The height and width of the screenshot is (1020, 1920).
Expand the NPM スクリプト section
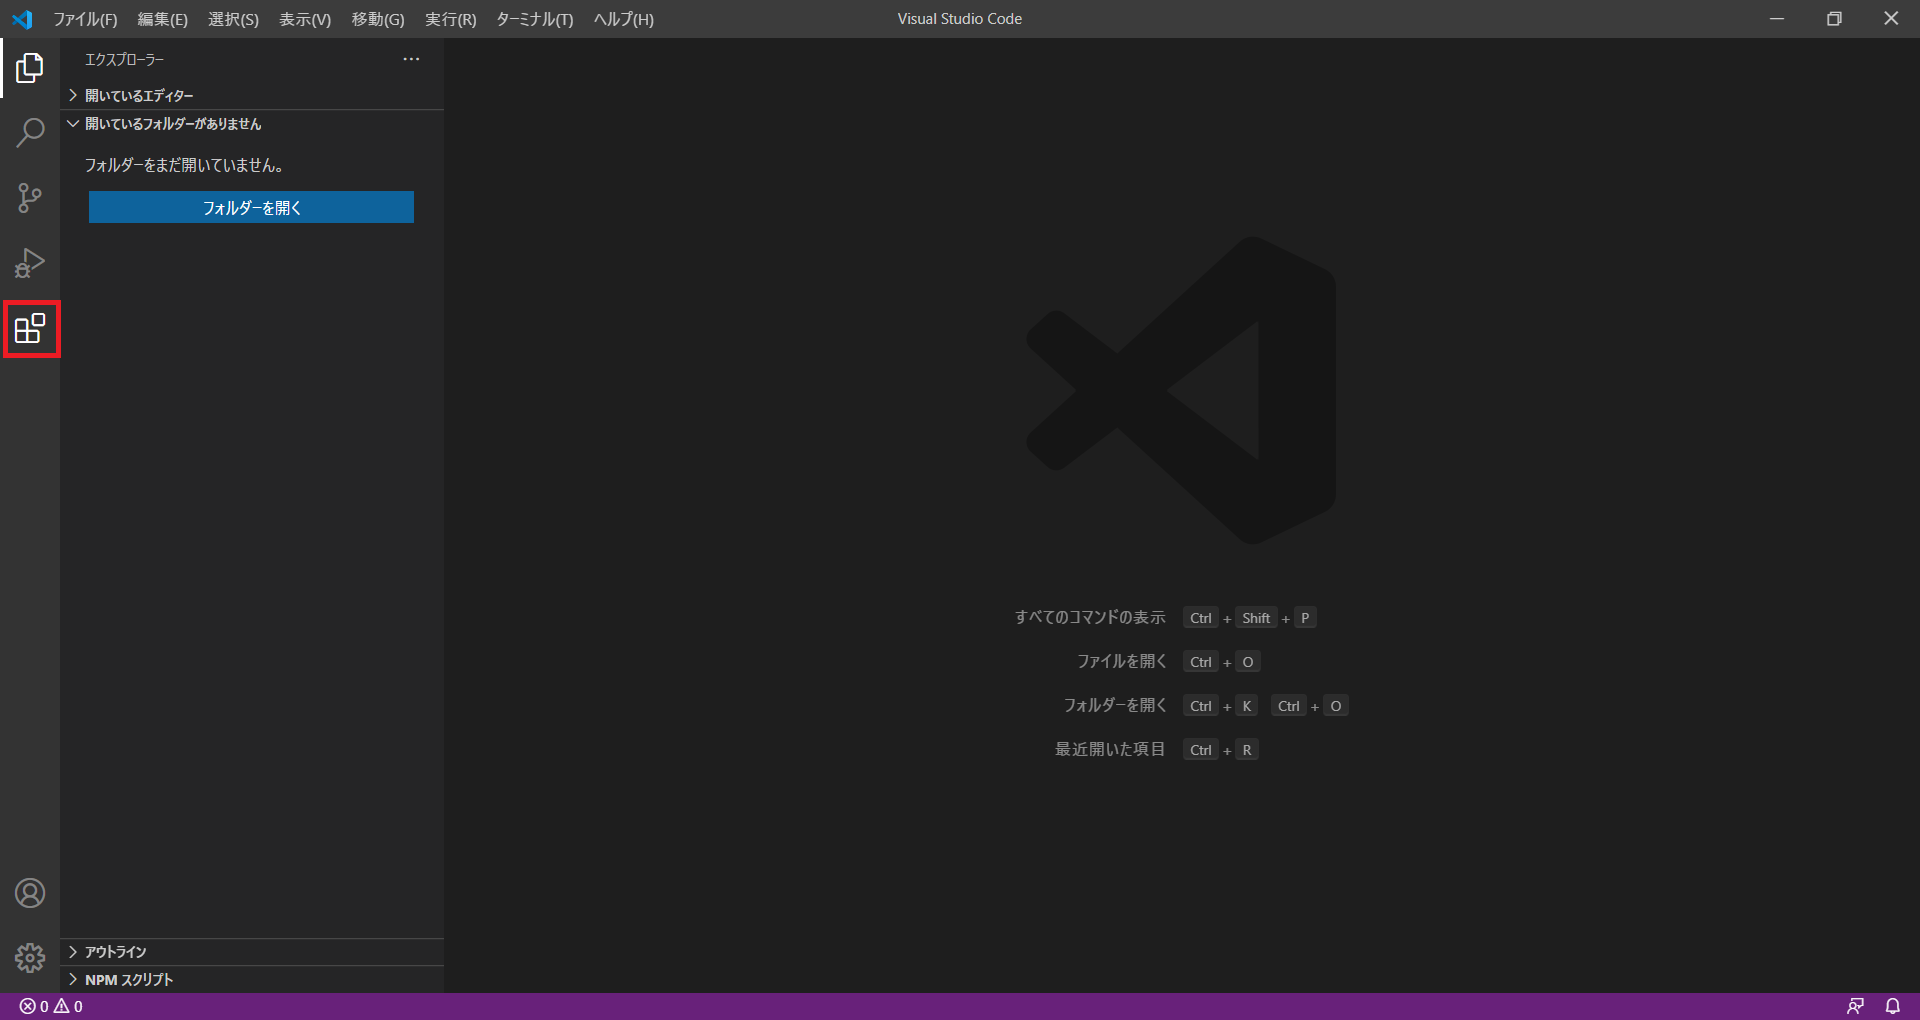tap(128, 980)
